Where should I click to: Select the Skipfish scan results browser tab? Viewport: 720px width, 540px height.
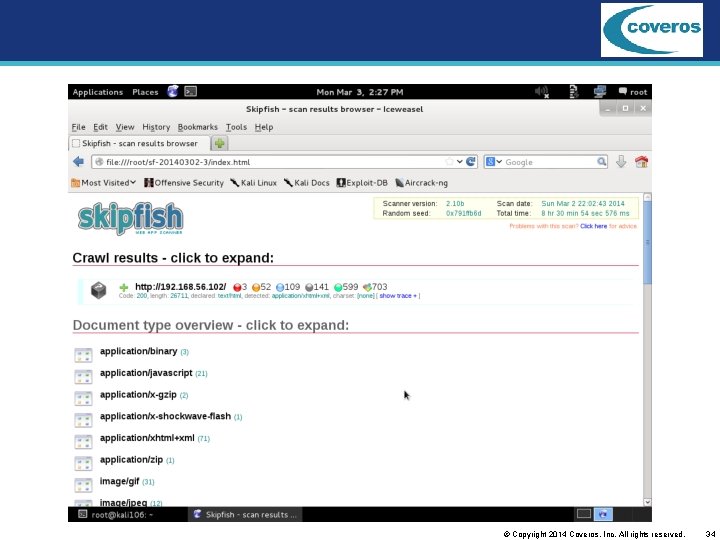[140, 143]
